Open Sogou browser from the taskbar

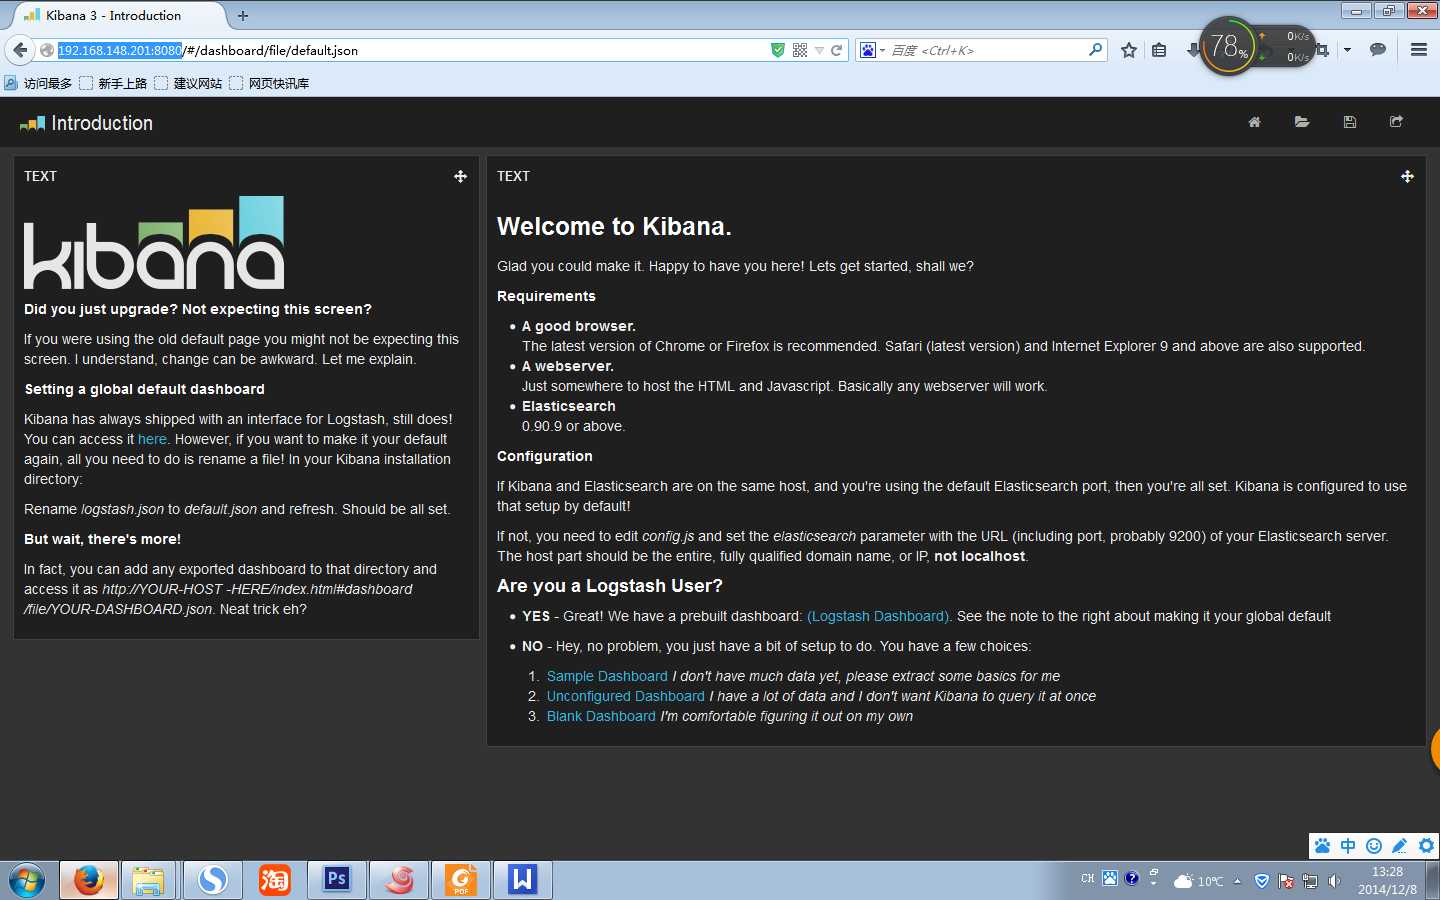click(212, 880)
